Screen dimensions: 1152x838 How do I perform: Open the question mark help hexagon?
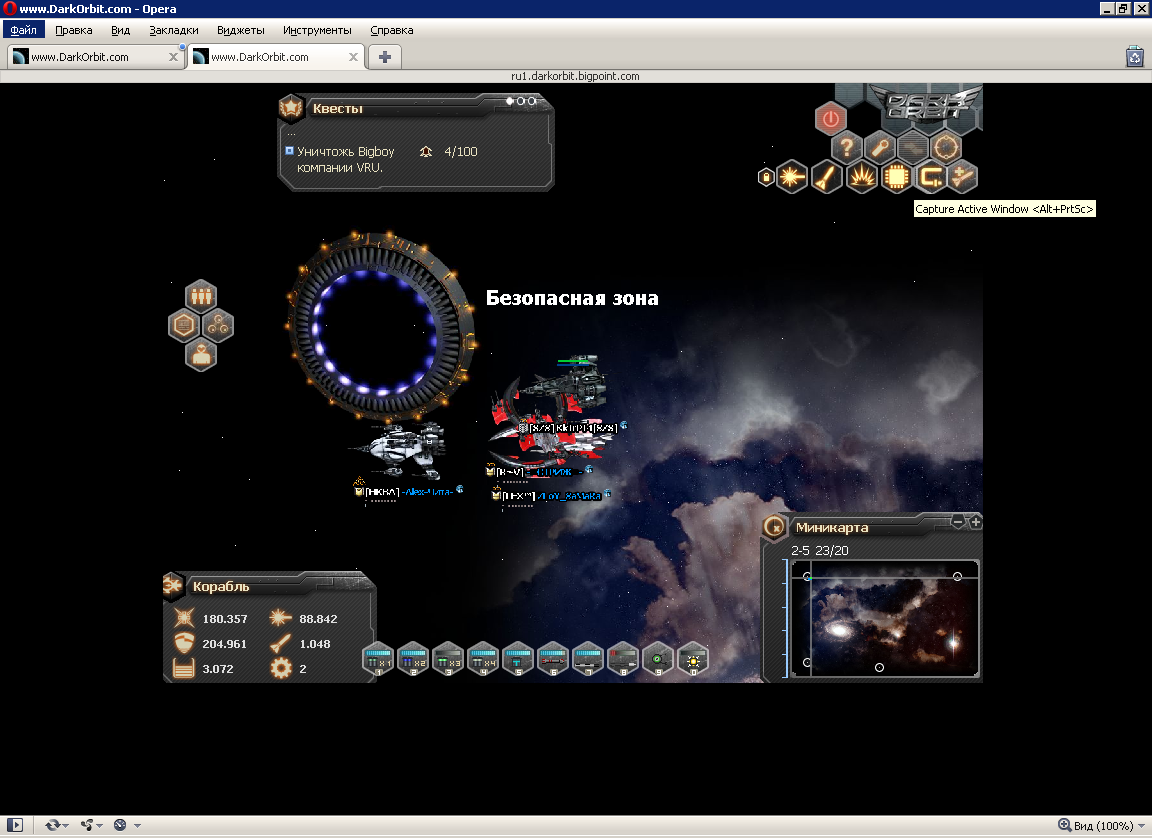click(846, 148)
